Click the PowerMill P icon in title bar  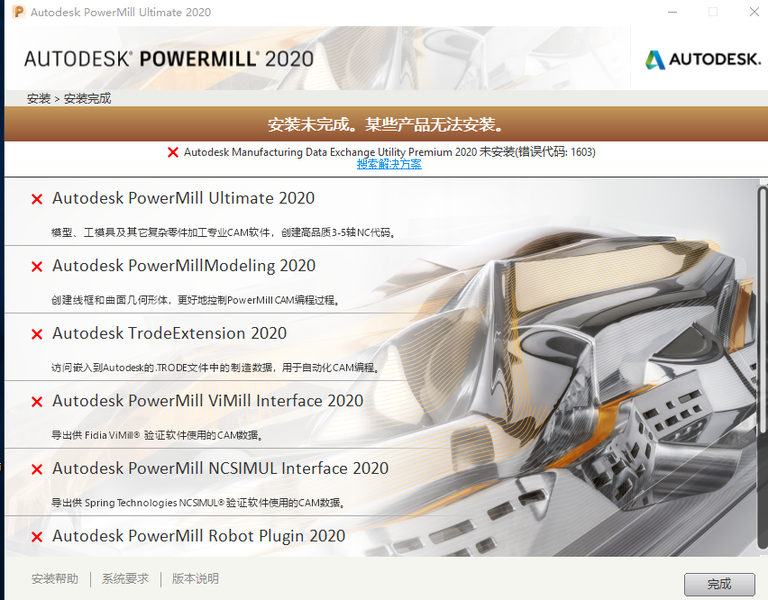click(x=19, y=12)
